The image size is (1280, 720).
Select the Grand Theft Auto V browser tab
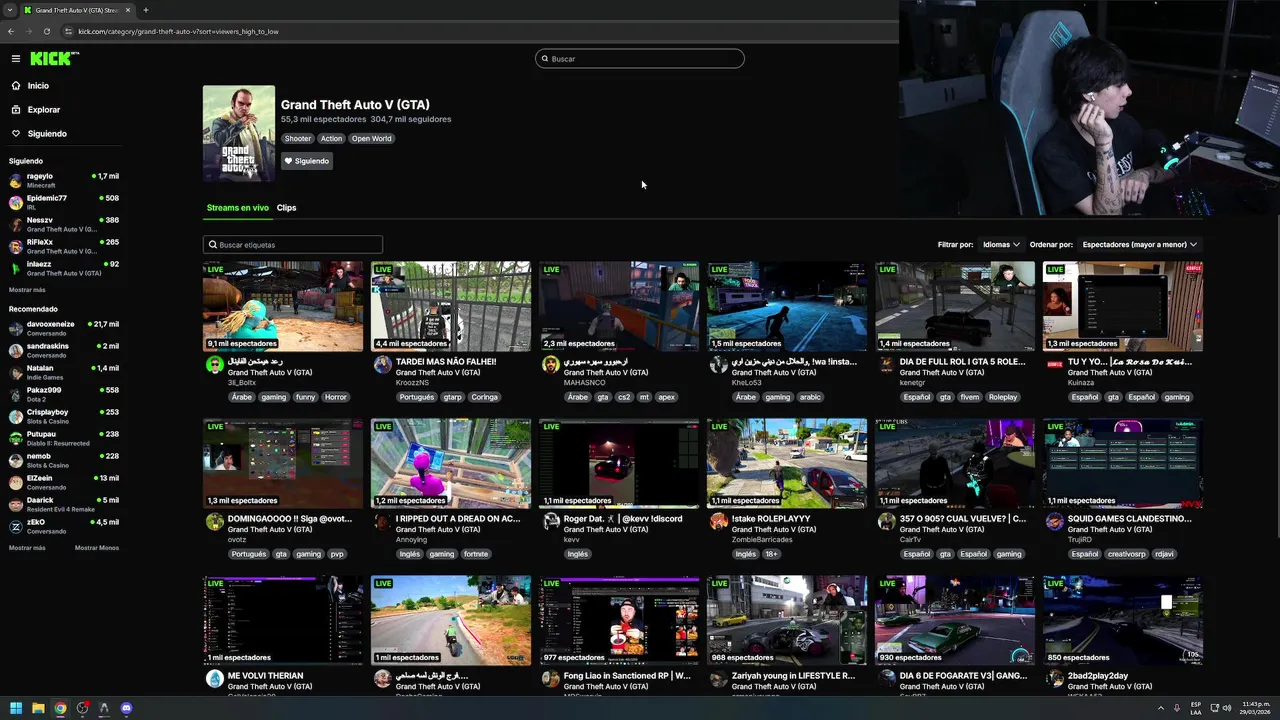77,10
